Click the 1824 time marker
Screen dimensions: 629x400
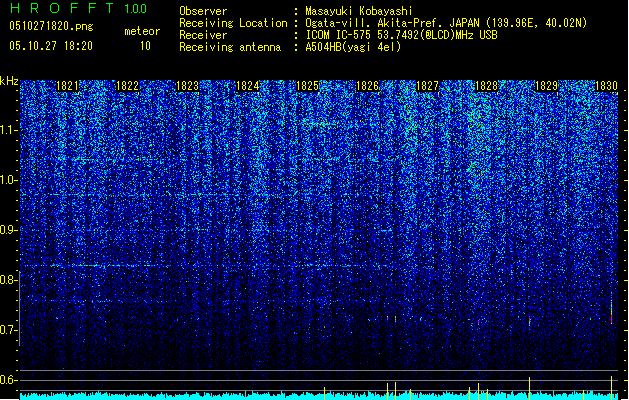point(248,86)
